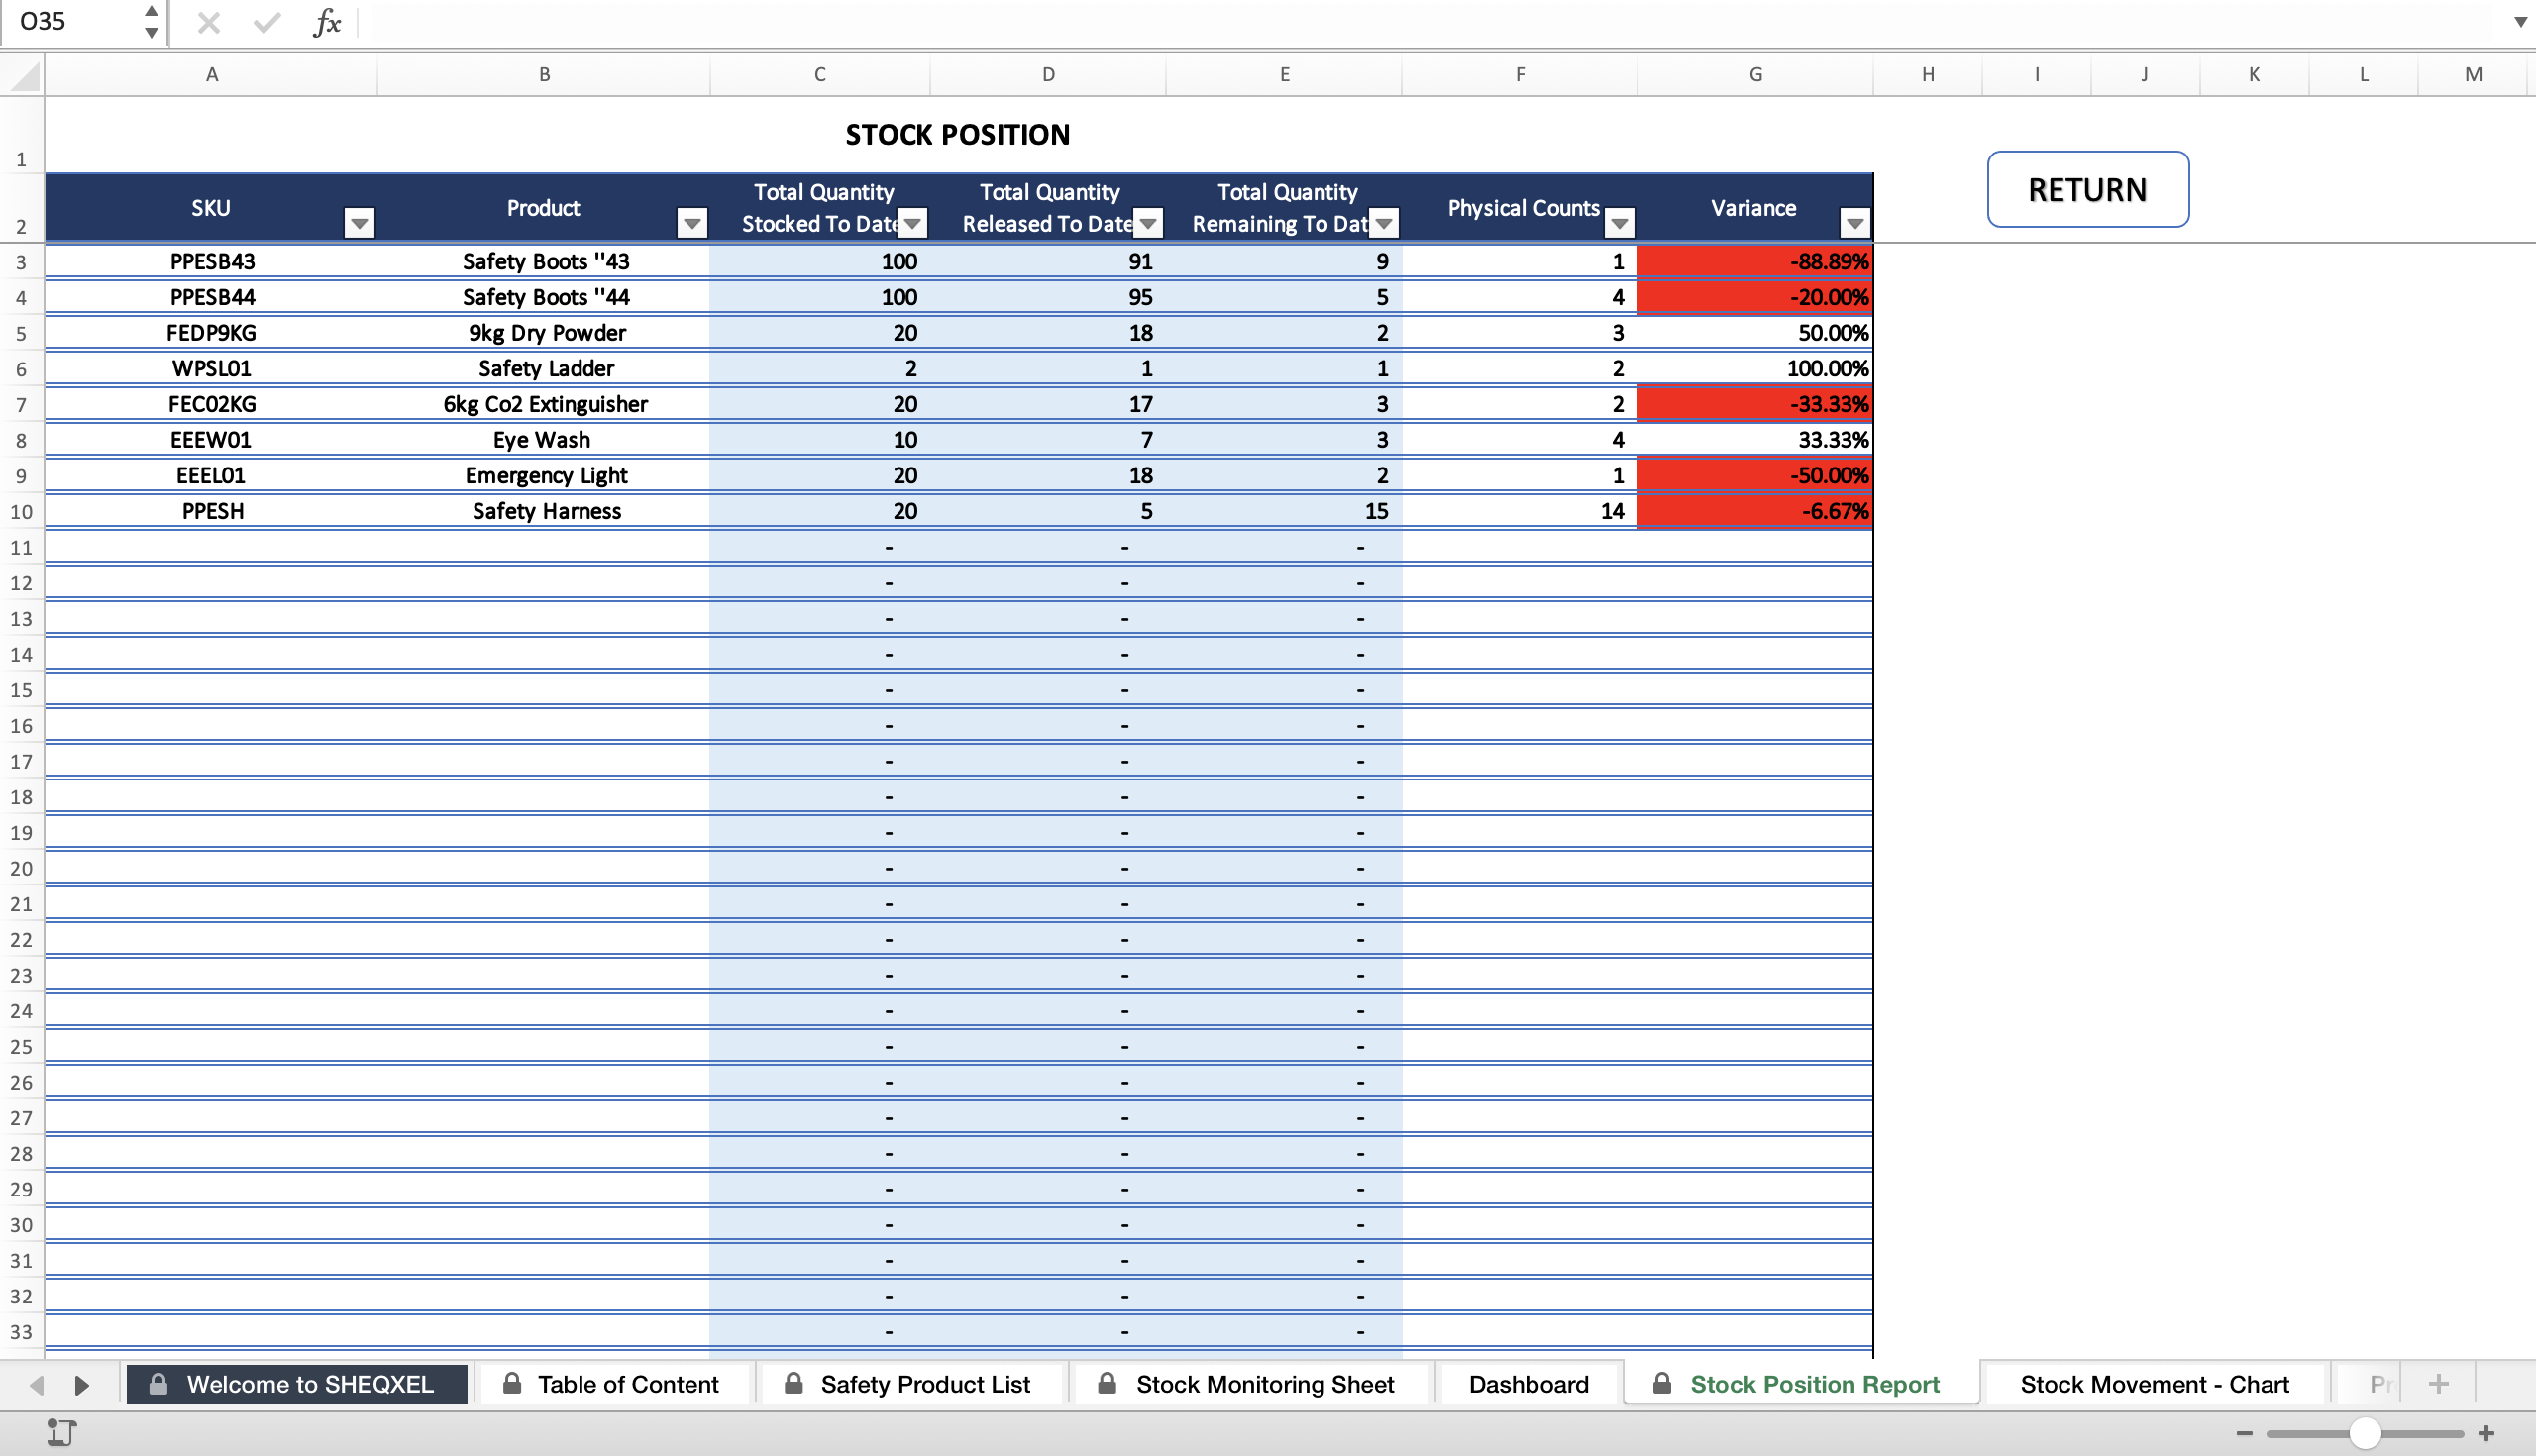Image resolution: width=2536 pixels, height=1456 pixels.
Task: Click the zoom out minus icon
Action: click(2244, 1433)
